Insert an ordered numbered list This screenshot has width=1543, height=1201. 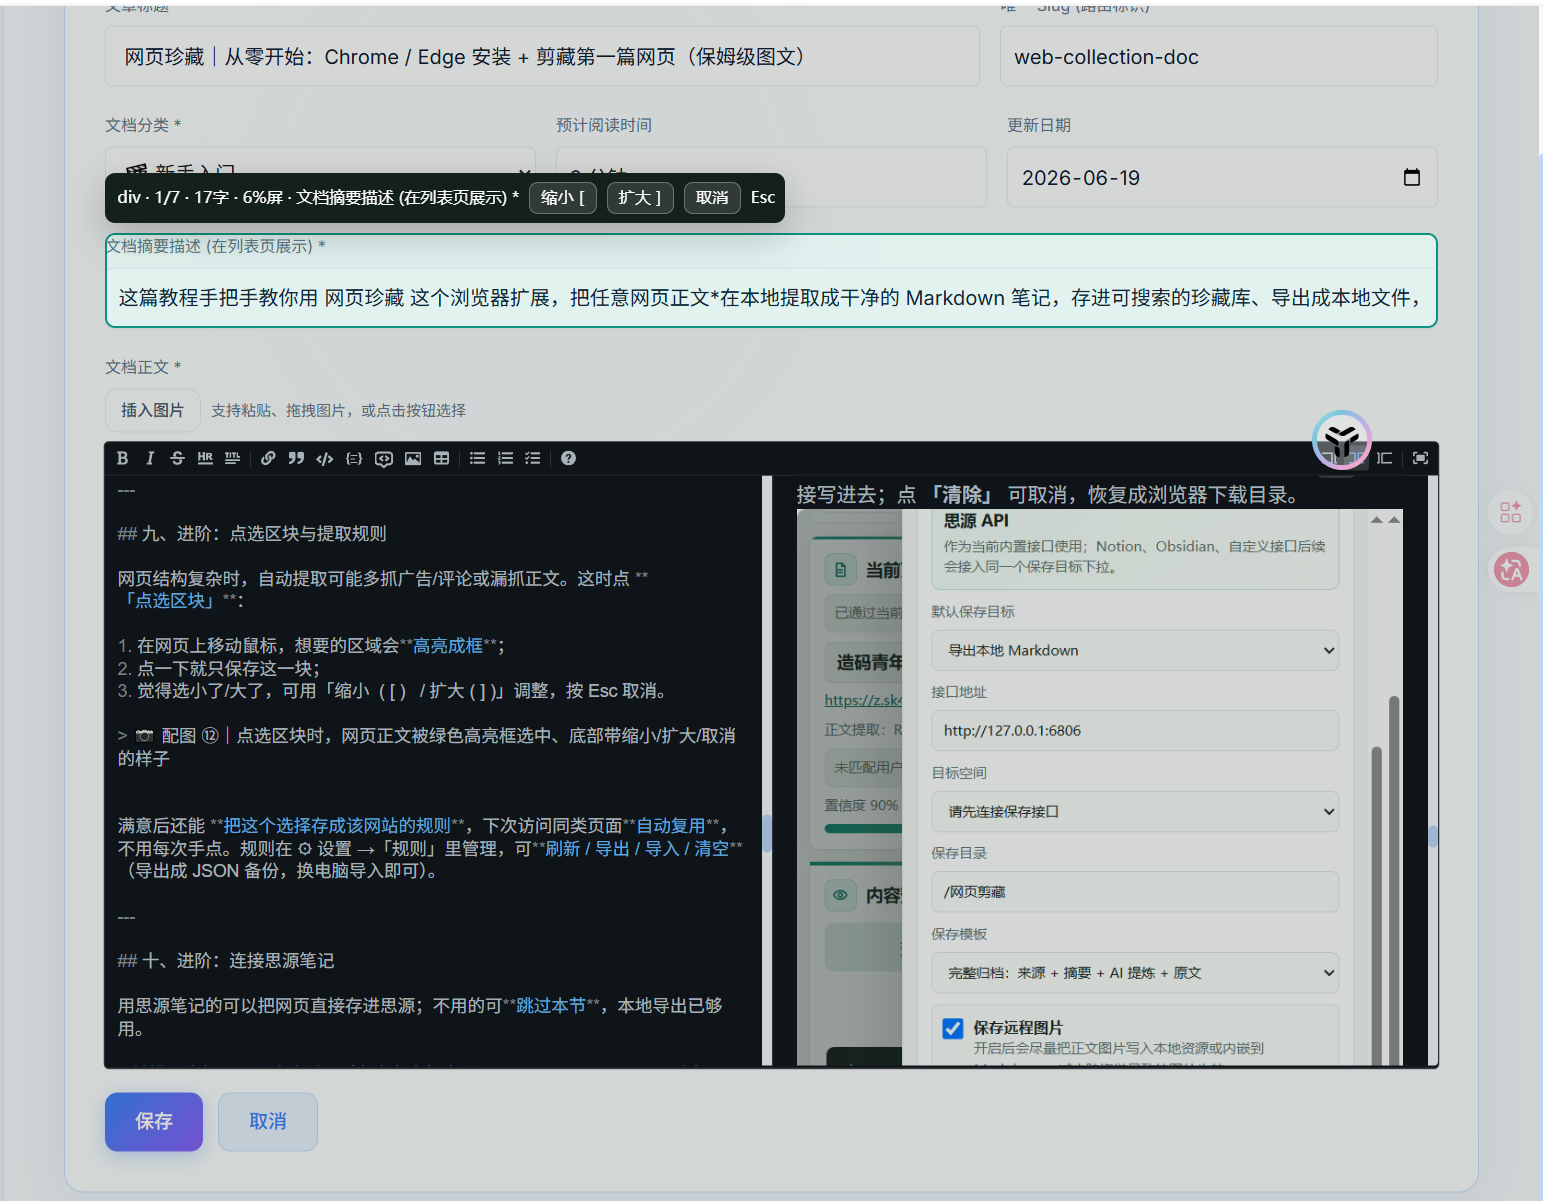point(505,458)
